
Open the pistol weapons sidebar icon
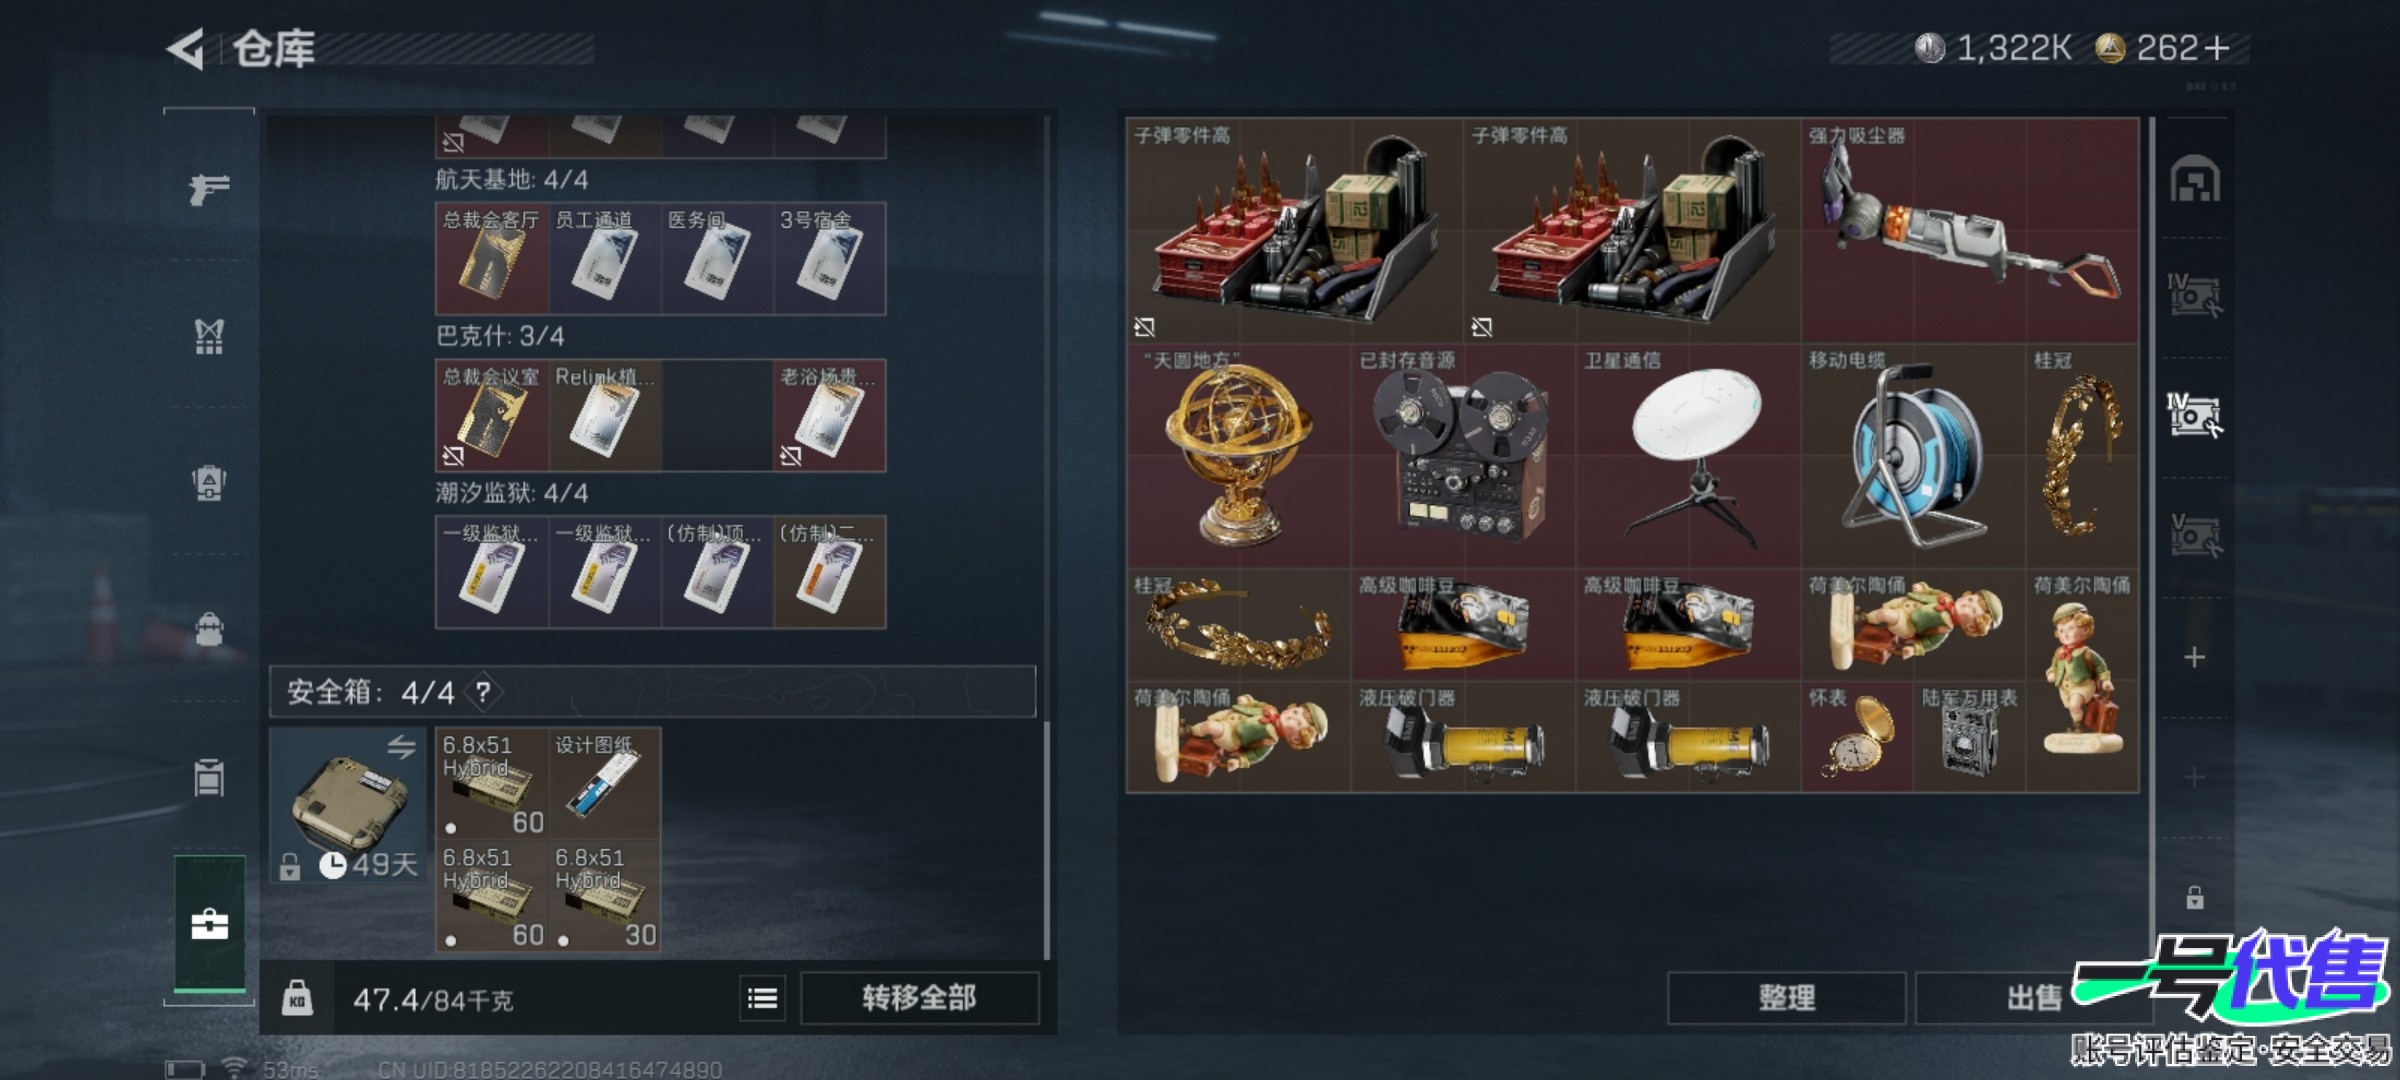[x=209, y=187]
